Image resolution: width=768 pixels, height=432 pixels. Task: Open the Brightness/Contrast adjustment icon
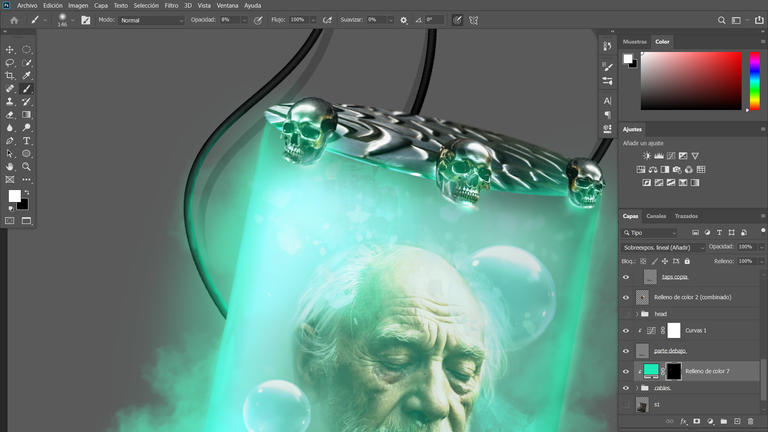[647, 156]
